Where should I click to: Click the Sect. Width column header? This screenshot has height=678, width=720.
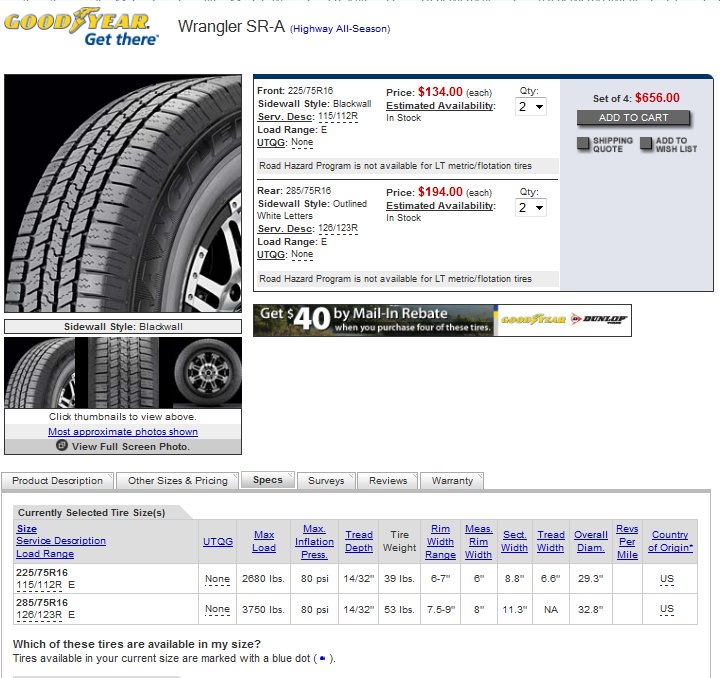click(x=514, y=541)
